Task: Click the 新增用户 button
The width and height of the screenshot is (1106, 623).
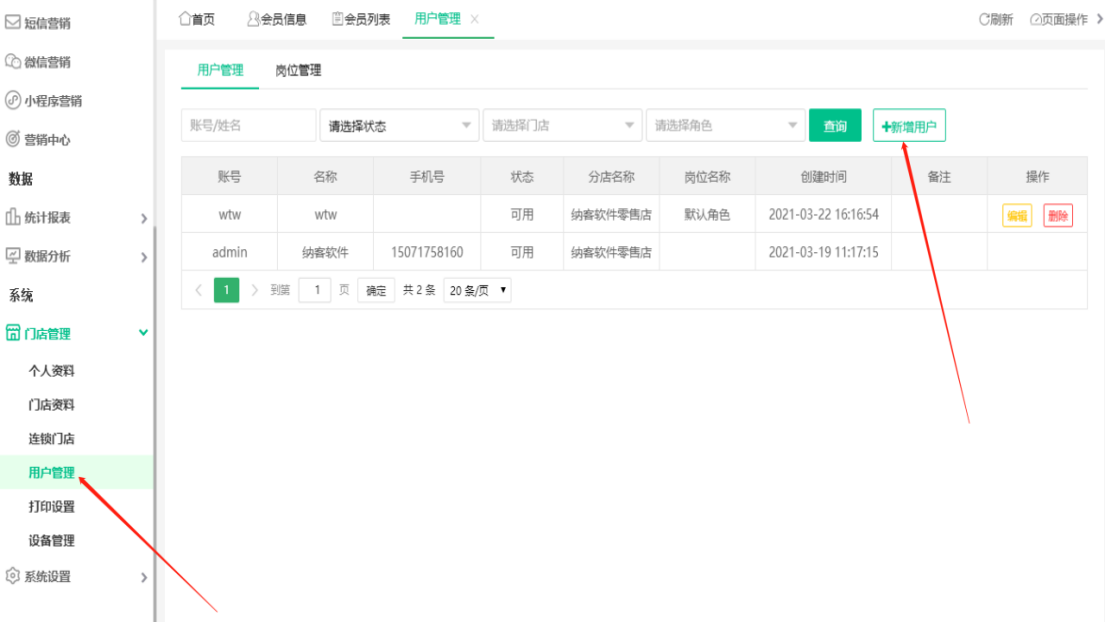Action: 907,125
